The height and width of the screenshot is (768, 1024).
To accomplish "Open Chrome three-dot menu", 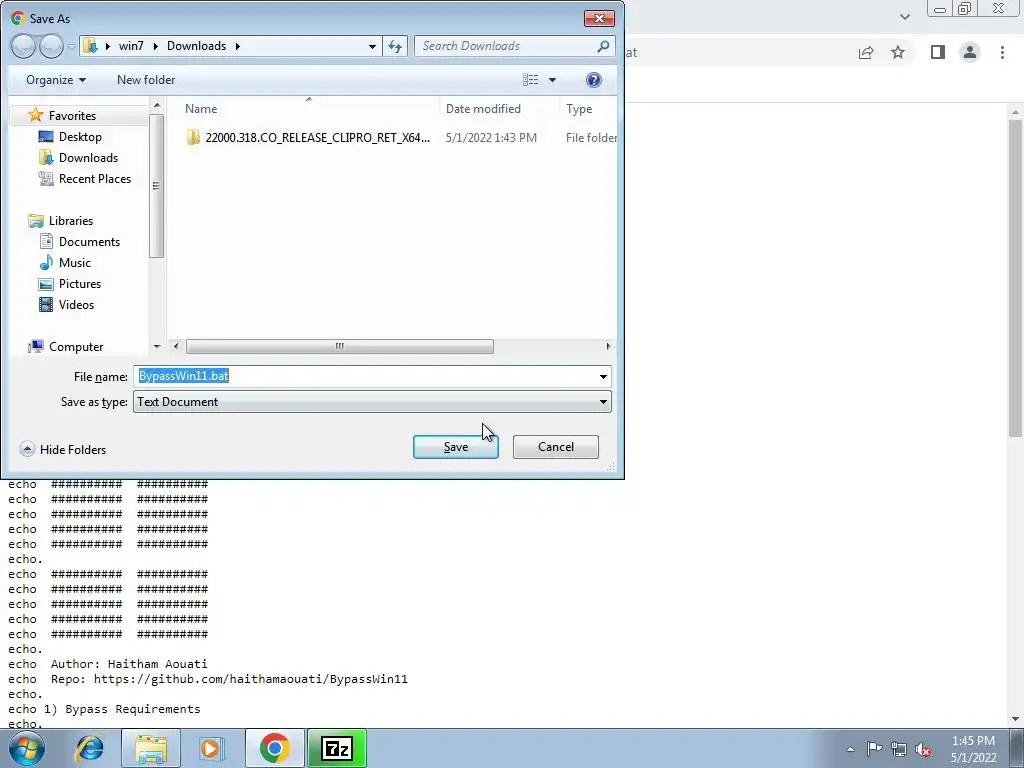I will click(x=1002, y=52).
